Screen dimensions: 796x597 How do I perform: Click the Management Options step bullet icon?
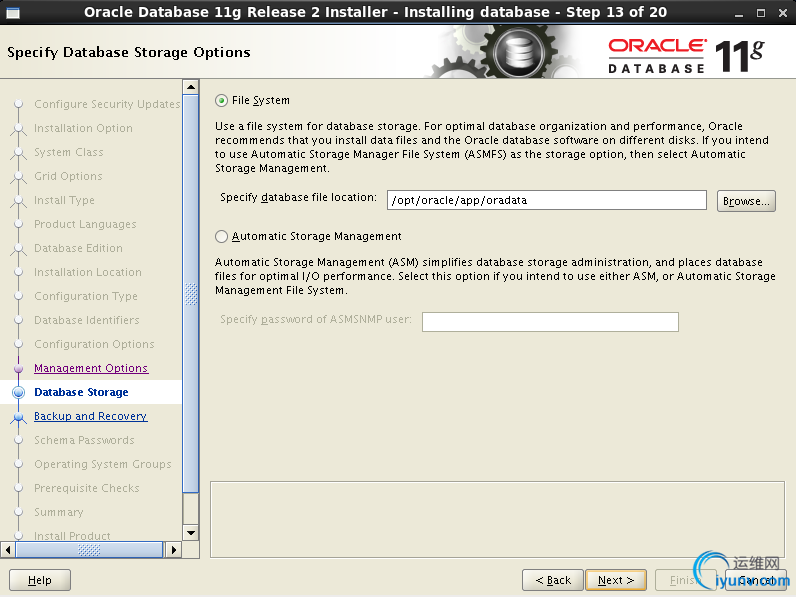(x=18, y=369)
